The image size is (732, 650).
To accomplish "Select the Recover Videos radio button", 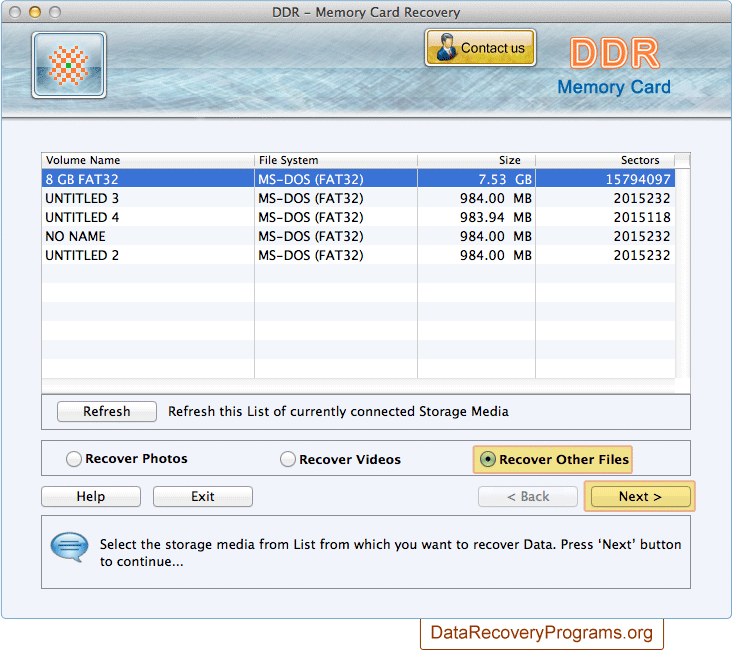I will 288,459.
